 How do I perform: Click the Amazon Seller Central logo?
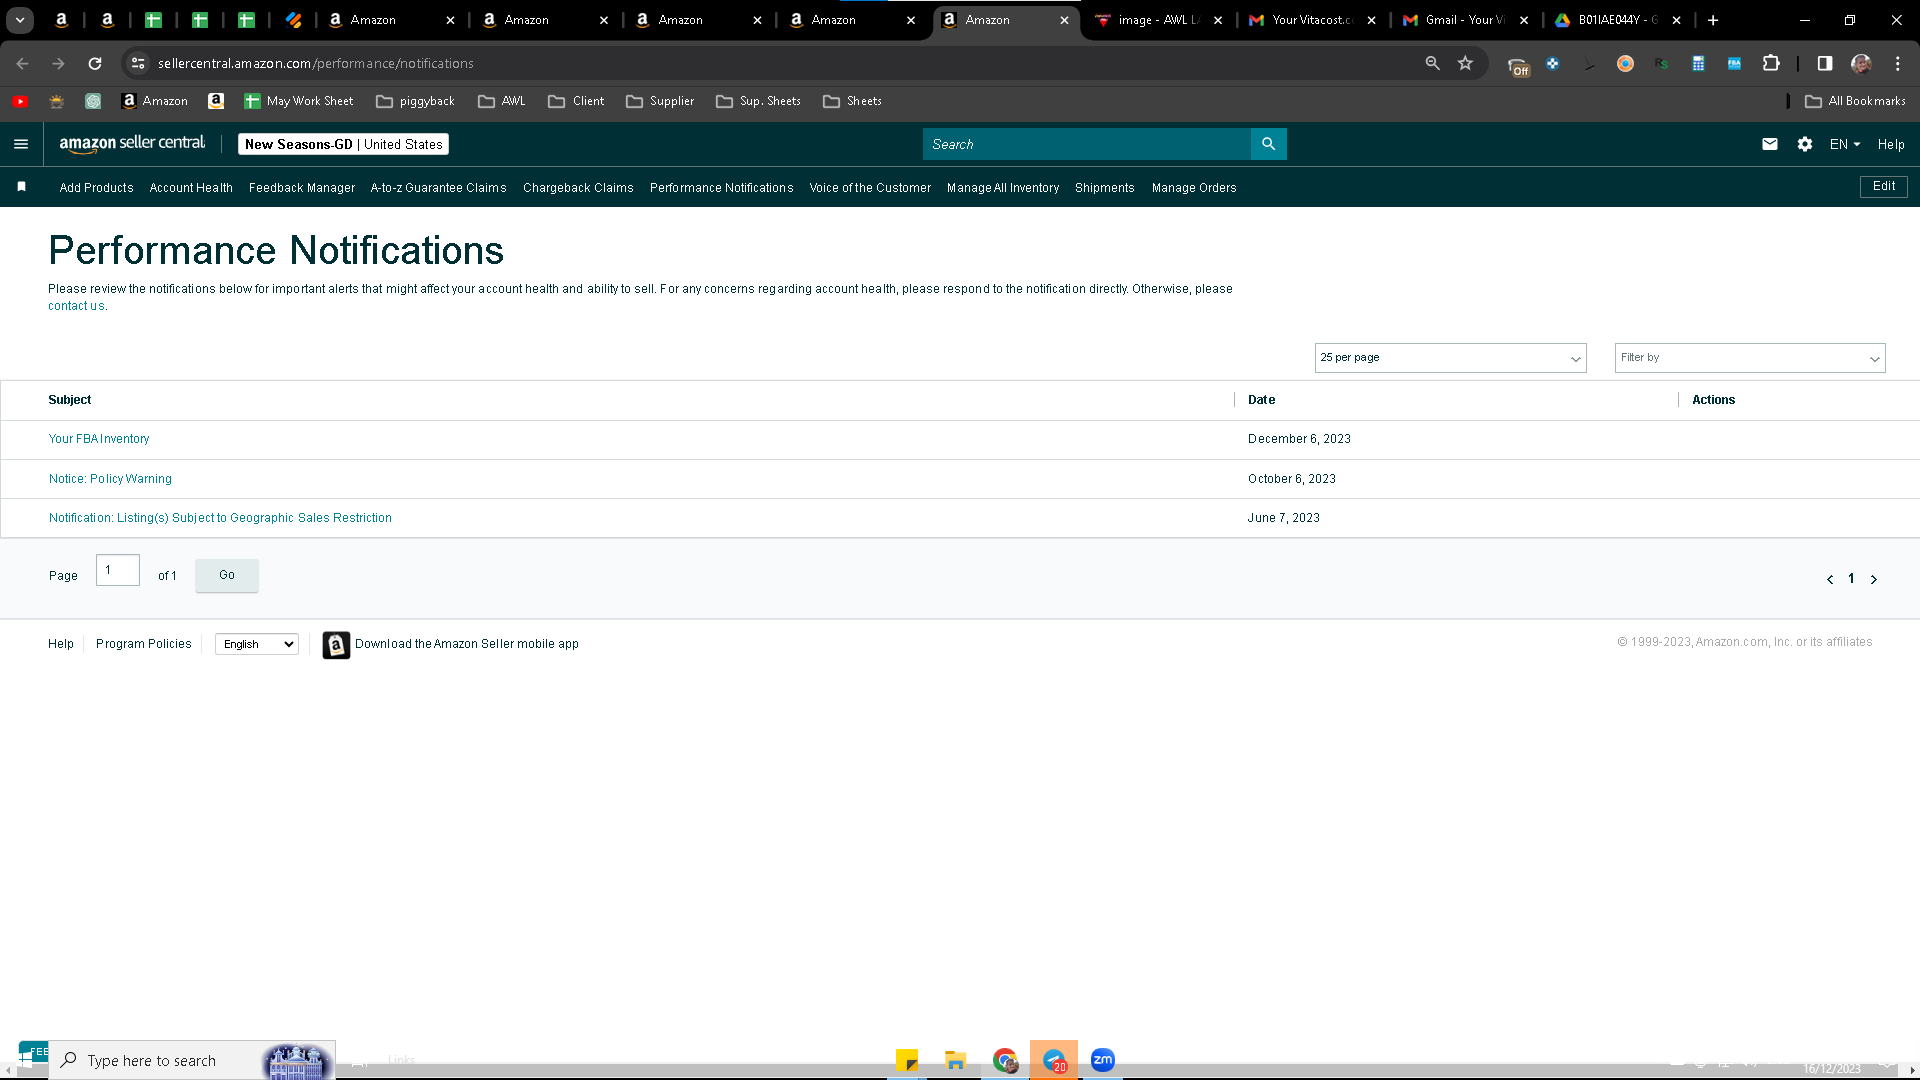click(132, 143)
